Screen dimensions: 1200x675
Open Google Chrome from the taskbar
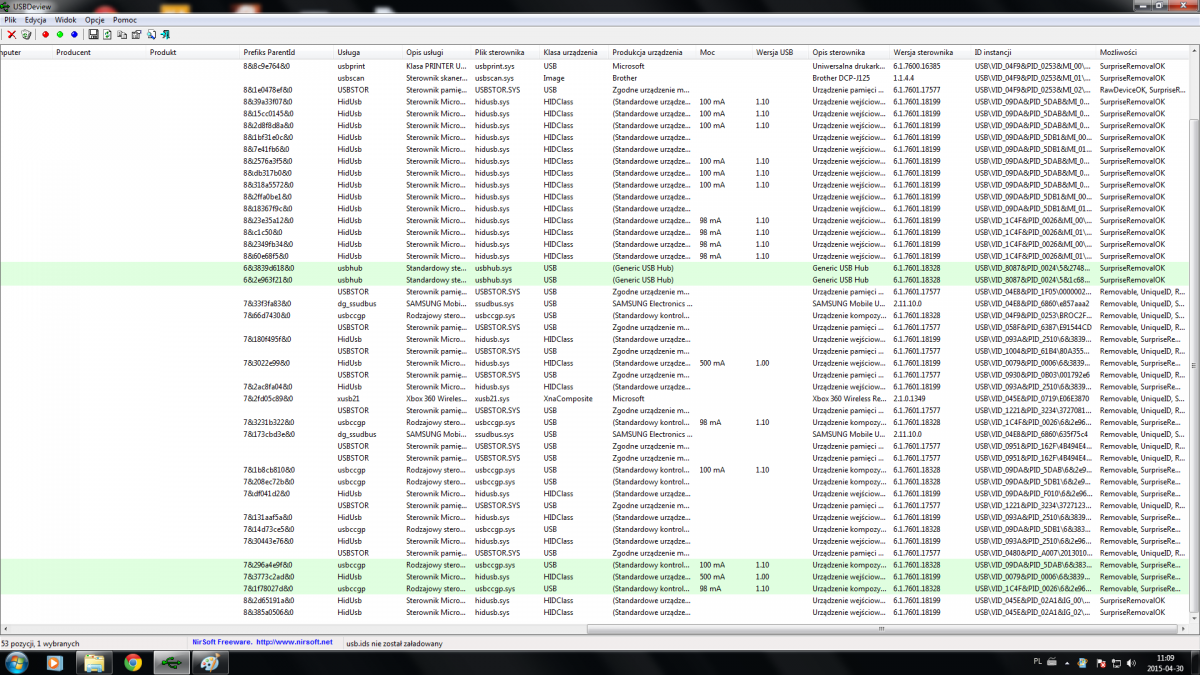pyautogui.click(x=133, y=662)
